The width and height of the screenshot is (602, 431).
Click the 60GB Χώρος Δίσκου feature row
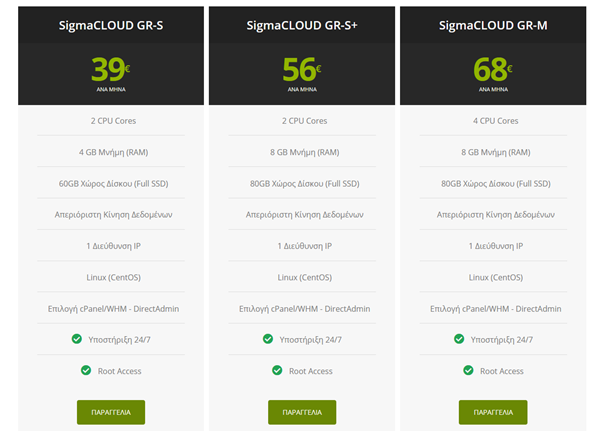(x=111, y=183)
